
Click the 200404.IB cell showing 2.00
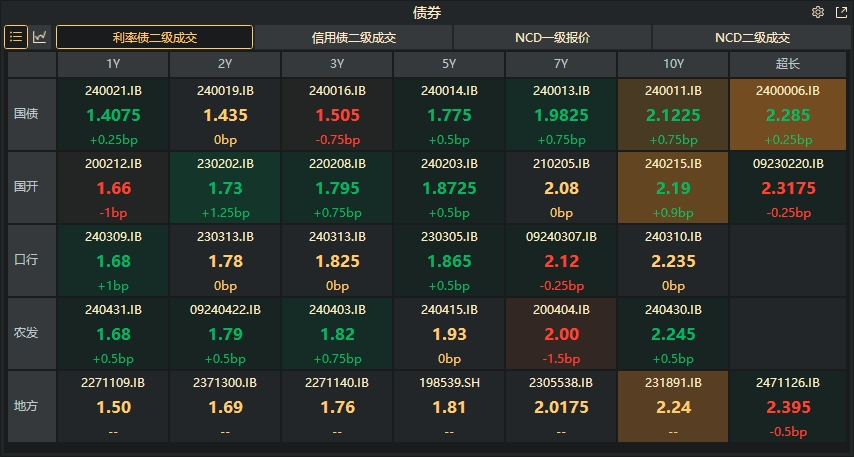561,332
